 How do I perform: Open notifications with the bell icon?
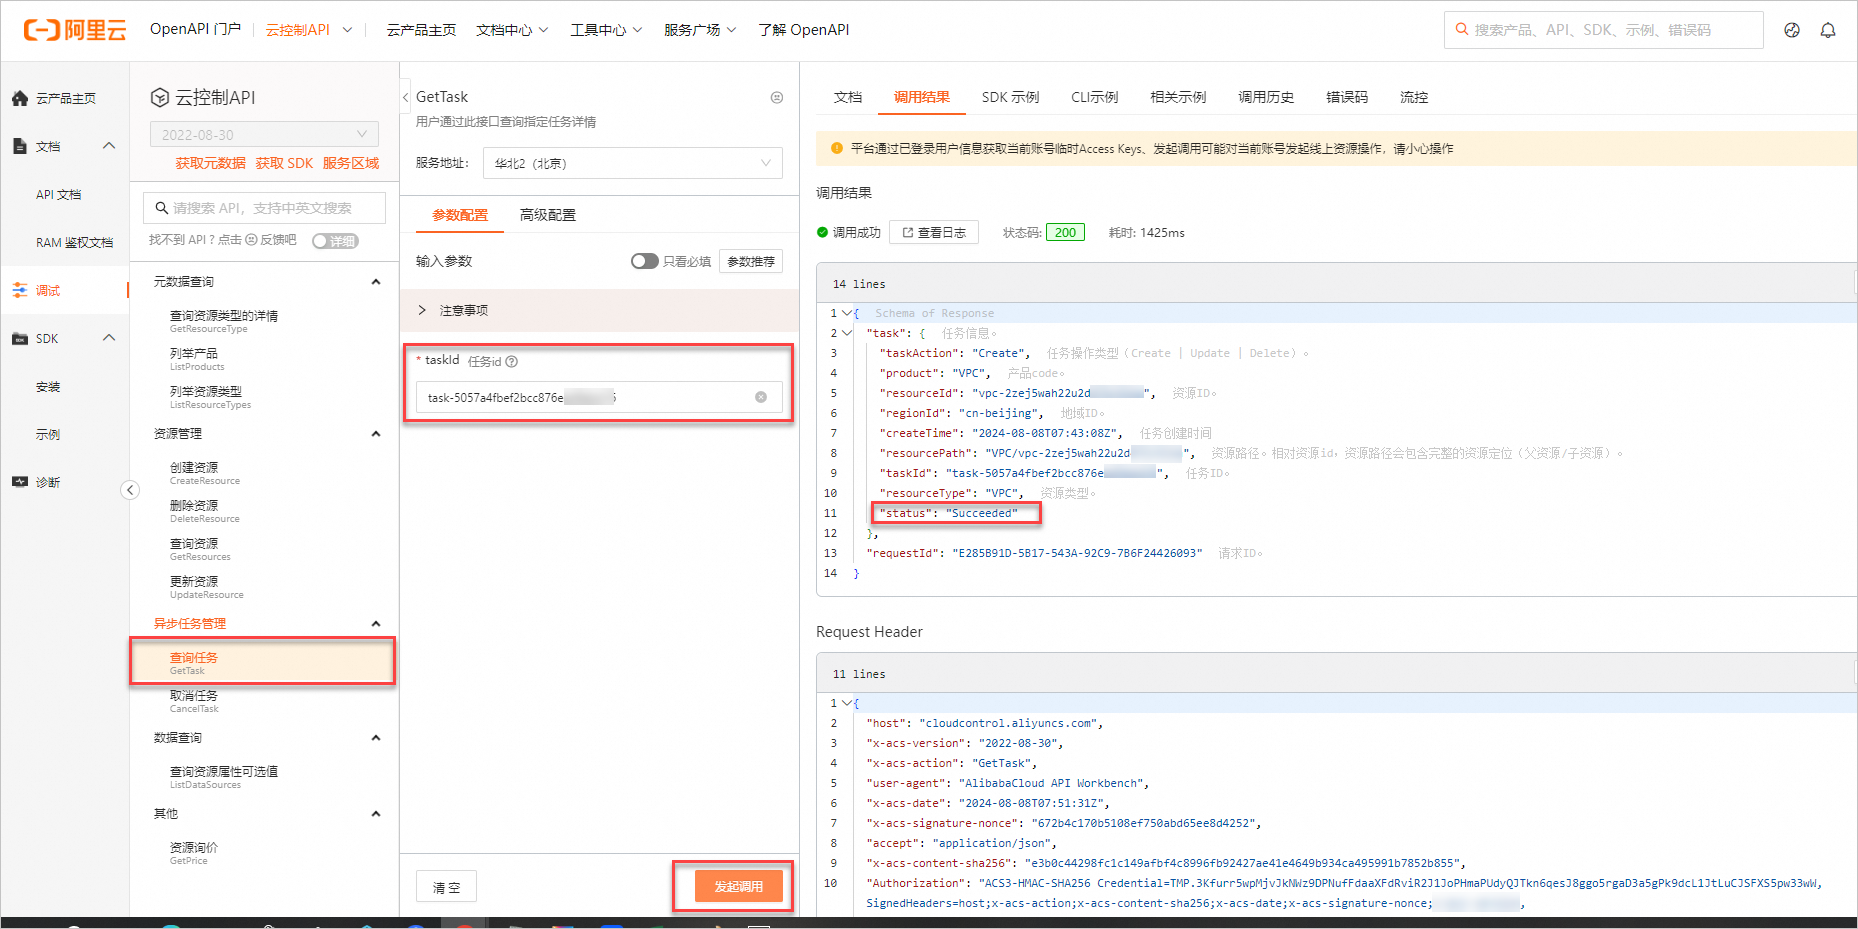click(1828, 30)
